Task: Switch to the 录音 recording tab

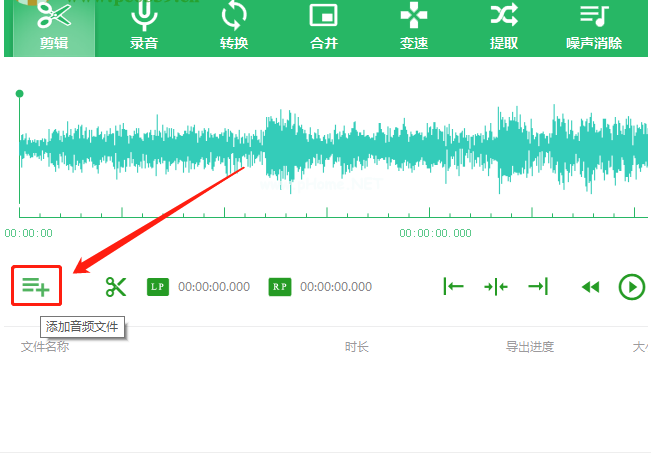Action: pyautogui.click(x=144, y=27)
